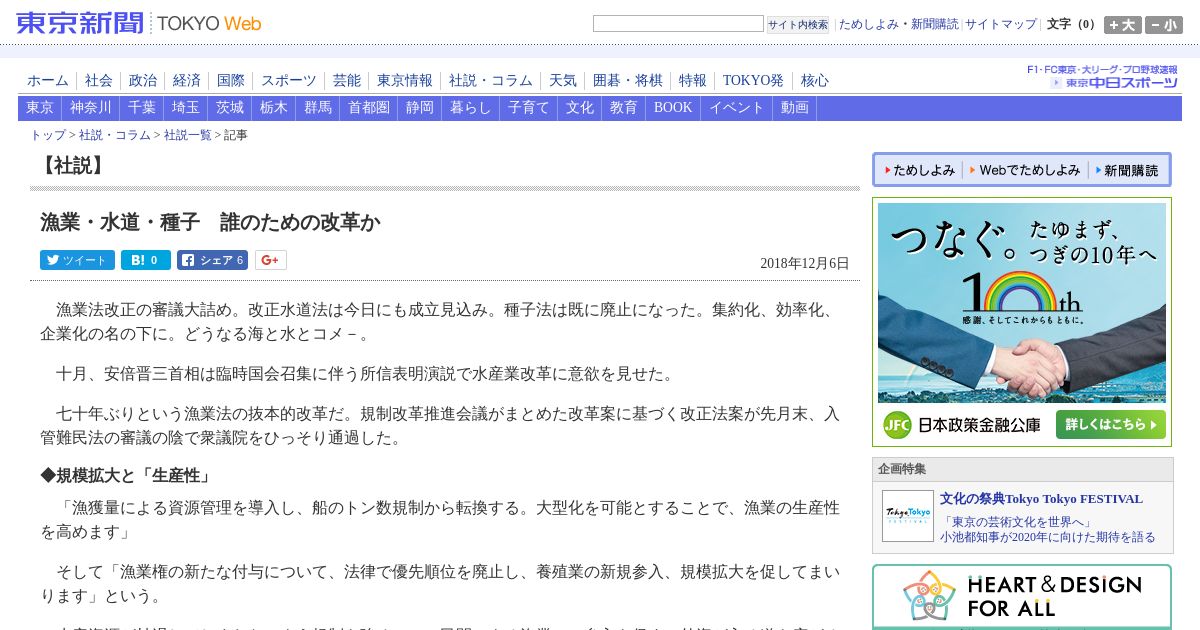The width and height of the screenshot is (1200, 630).
Task: Select the イベント tab
Action: 737,108
